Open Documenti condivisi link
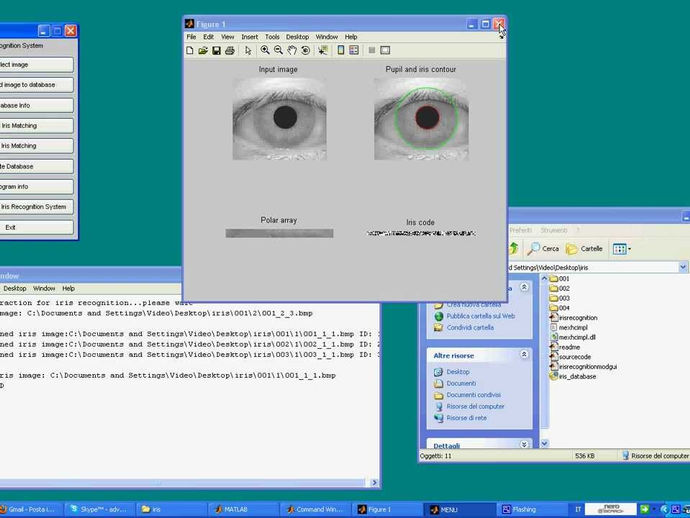The height and width of the screenshot is (518, 690). 473,395
